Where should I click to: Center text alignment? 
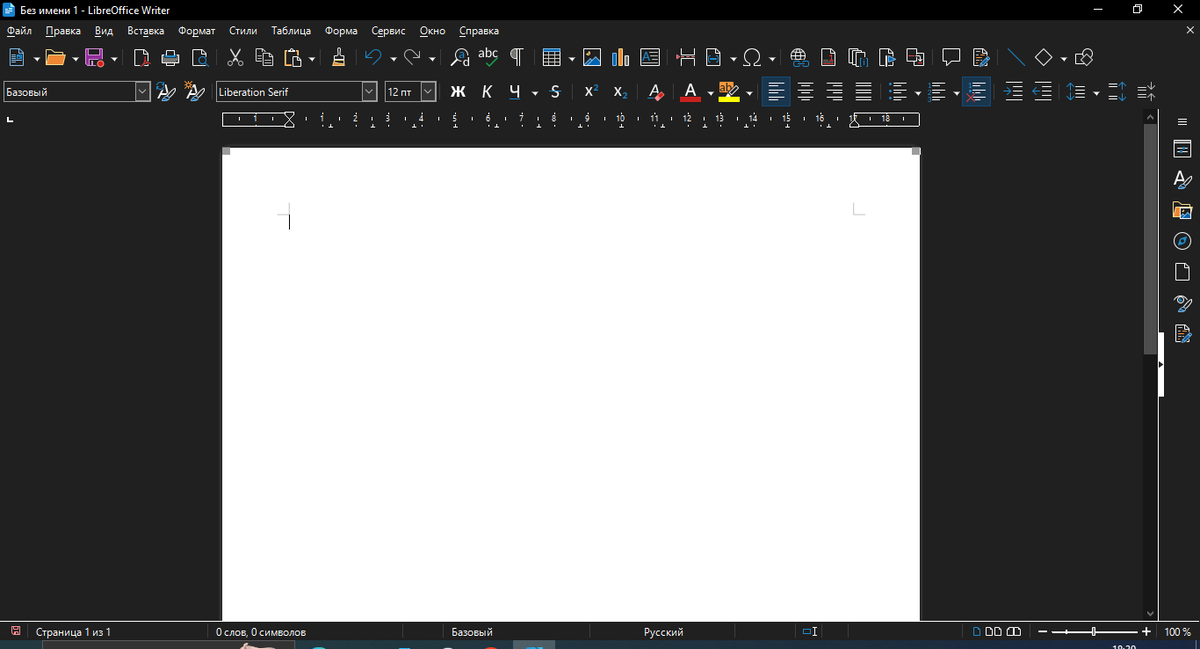tap(805, 92)
